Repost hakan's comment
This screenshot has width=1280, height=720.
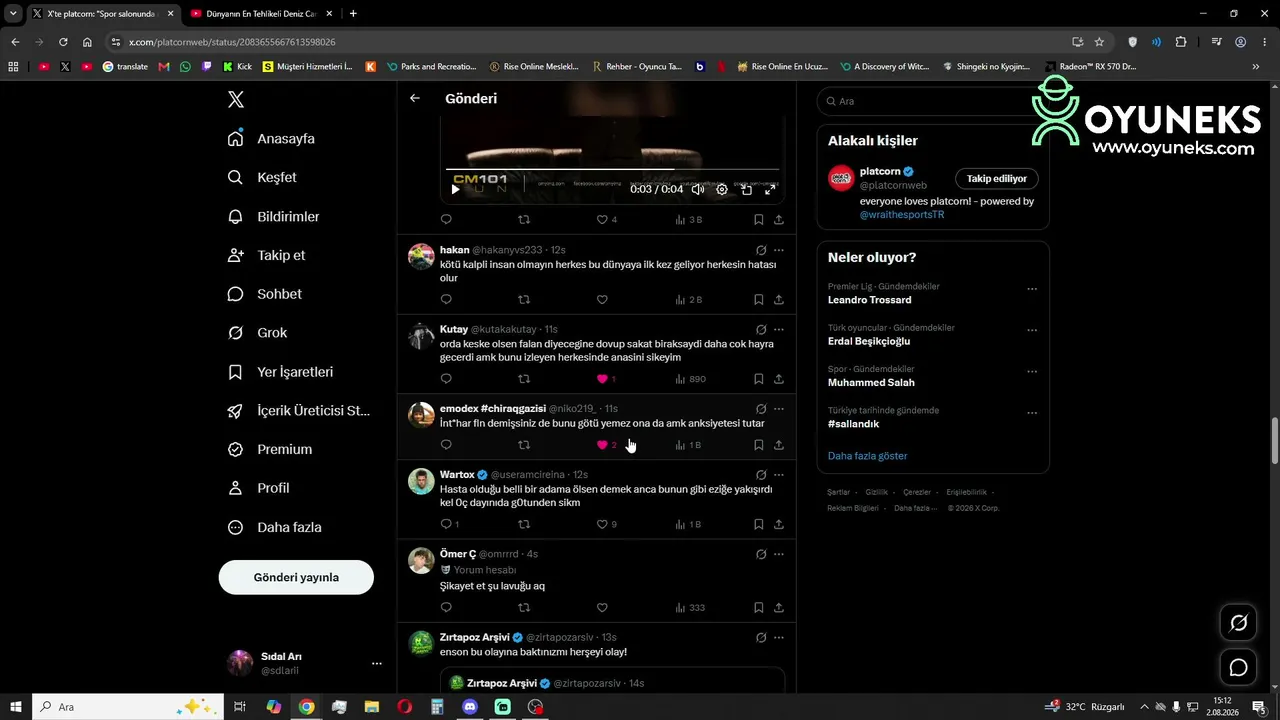click(524, 299)
